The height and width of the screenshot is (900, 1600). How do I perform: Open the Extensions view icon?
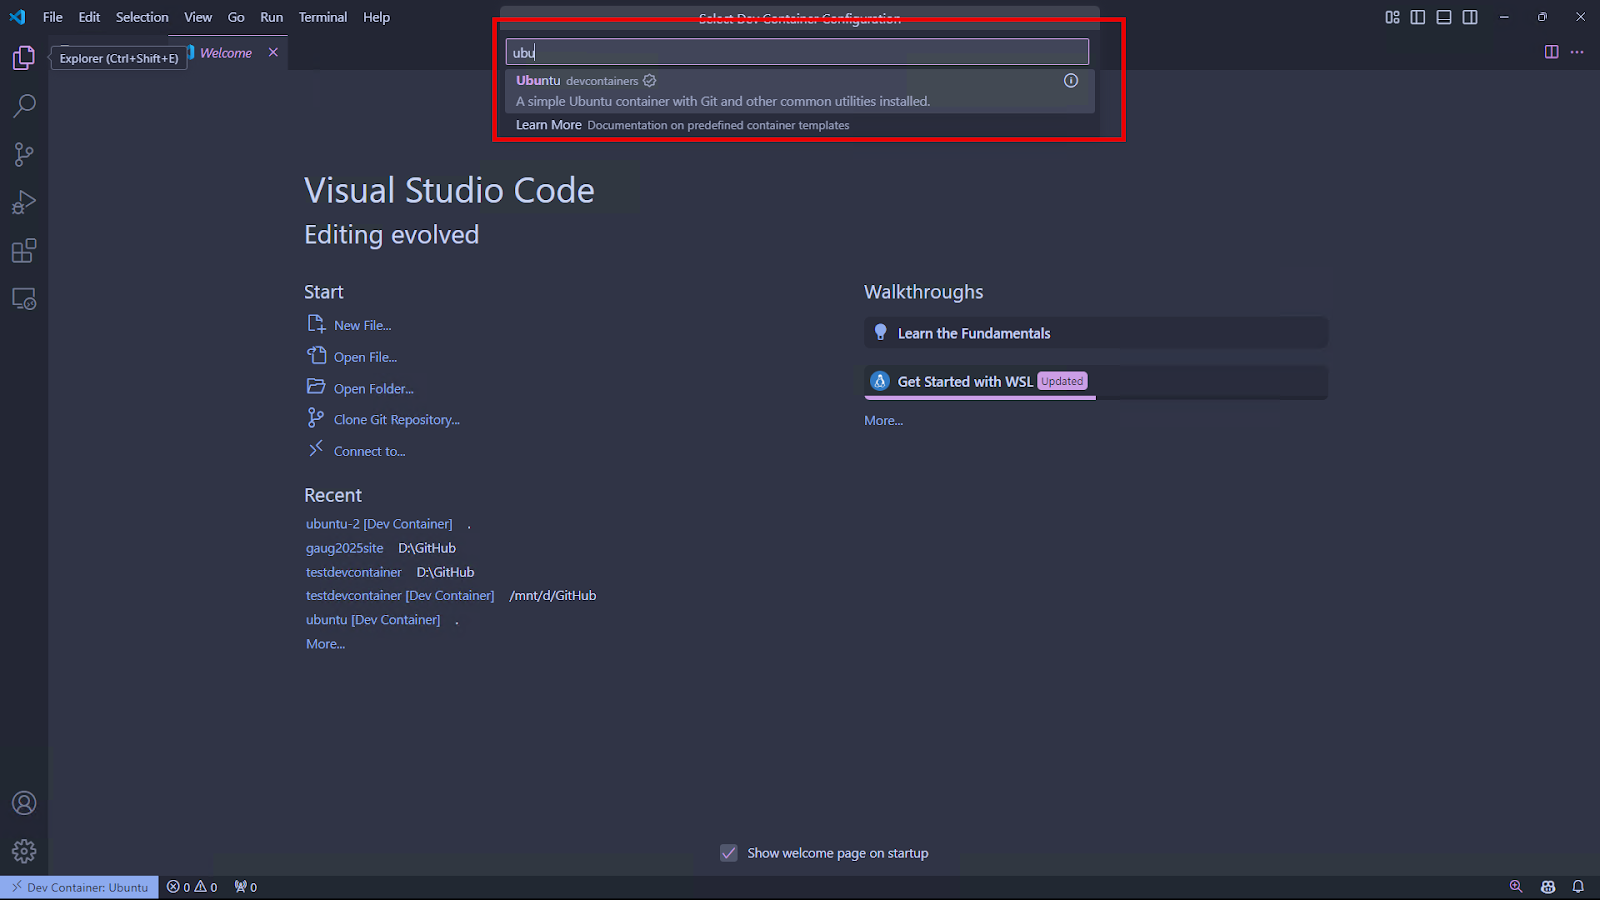tap(24, 250)
